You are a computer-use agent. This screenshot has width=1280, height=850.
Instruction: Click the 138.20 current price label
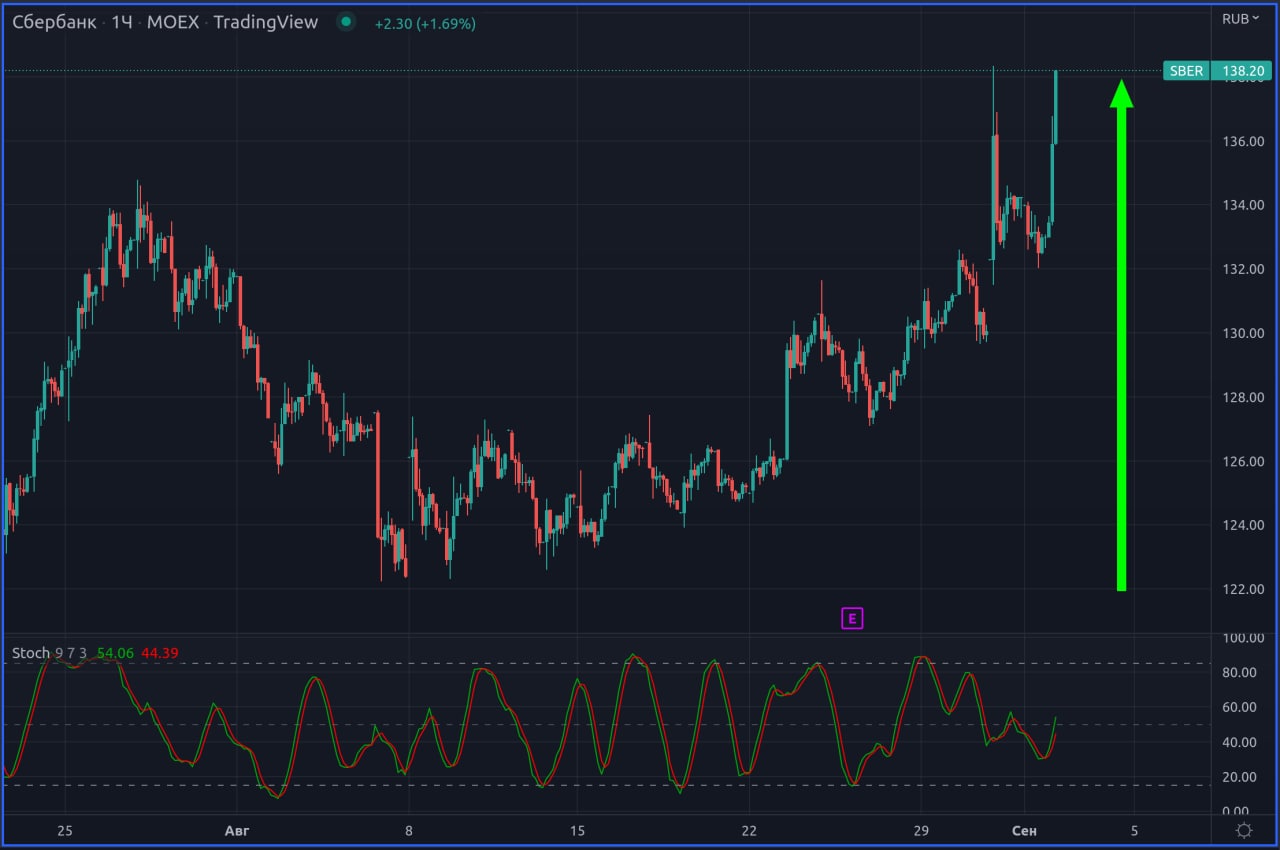pyautogui.click(x=1241, y=71)
